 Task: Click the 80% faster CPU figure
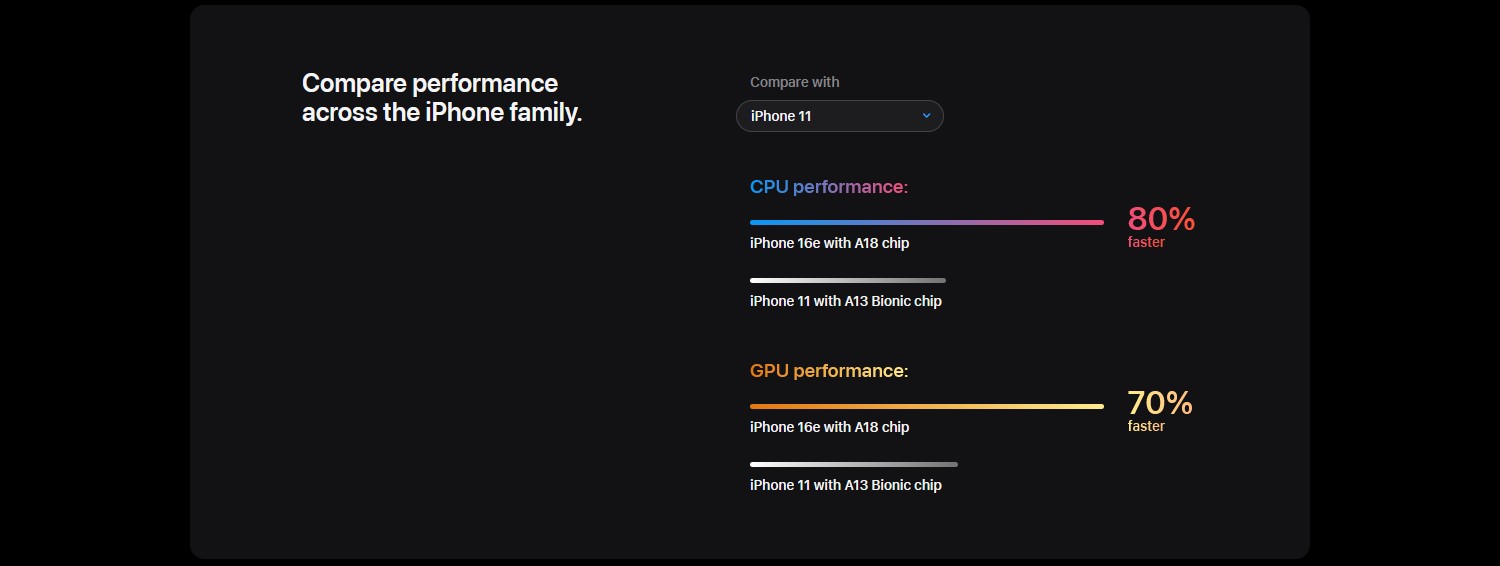tap(1161, 219)
